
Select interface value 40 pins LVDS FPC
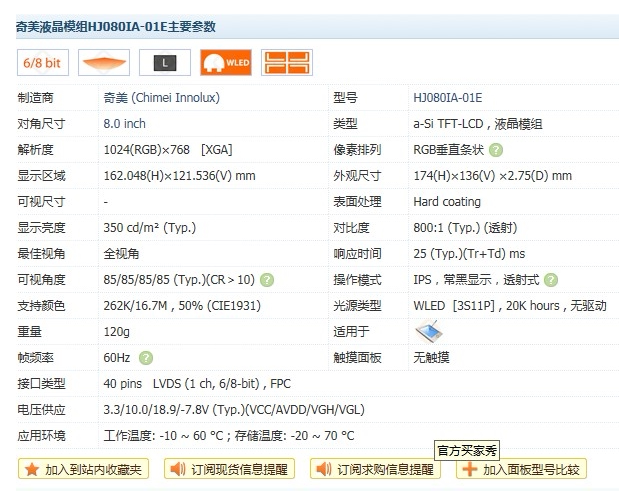[197, 384]
